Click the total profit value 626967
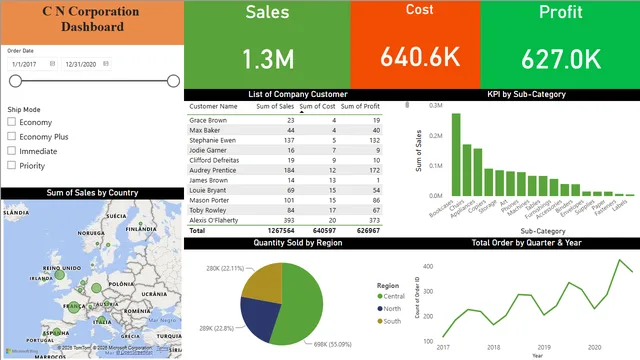The image size is (640, 360). [368, 231]
